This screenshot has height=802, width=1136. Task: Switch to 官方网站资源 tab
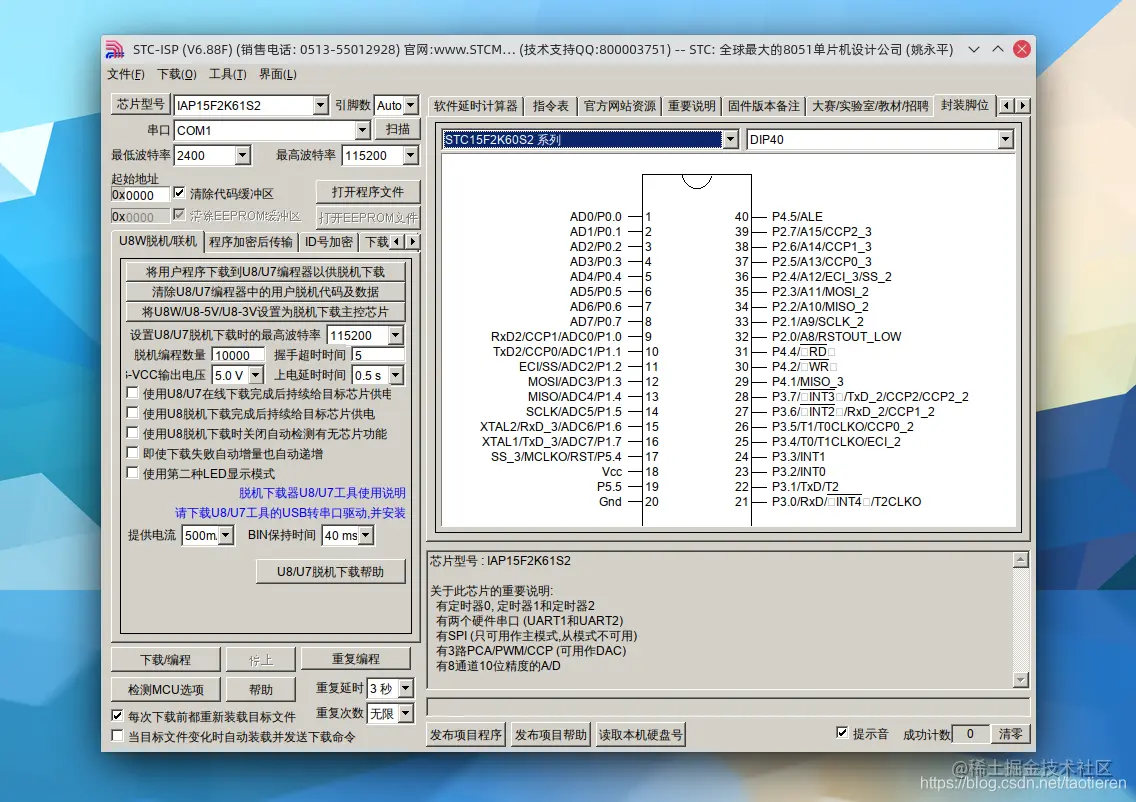coord(619,106)
